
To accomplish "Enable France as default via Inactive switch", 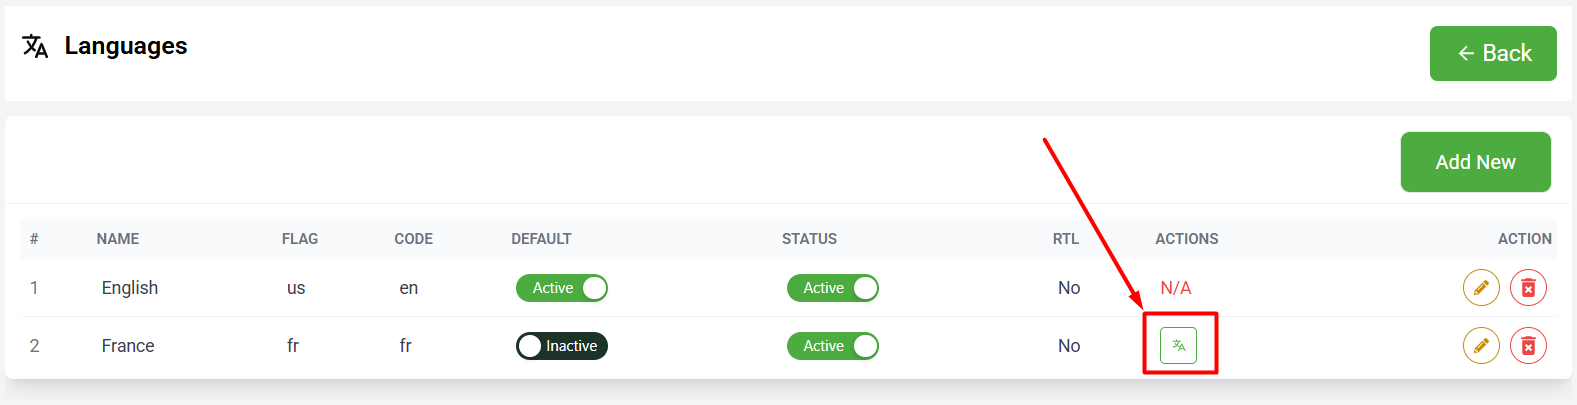I will pos(562,346).
